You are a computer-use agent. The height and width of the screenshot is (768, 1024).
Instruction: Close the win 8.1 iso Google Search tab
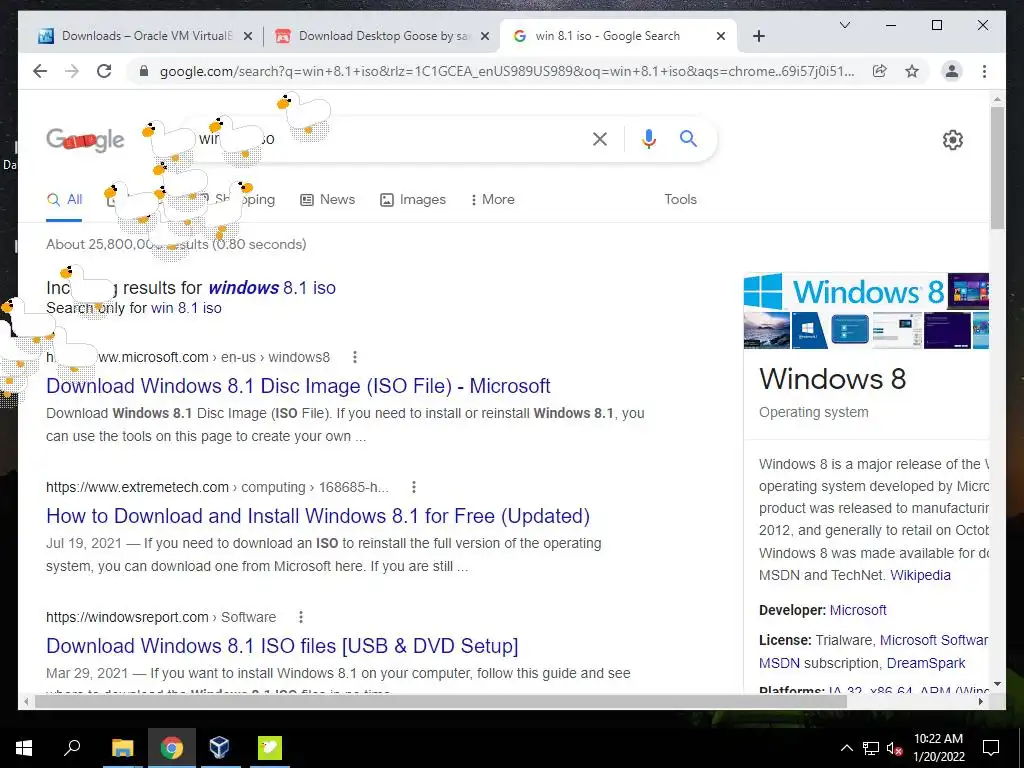720,36
